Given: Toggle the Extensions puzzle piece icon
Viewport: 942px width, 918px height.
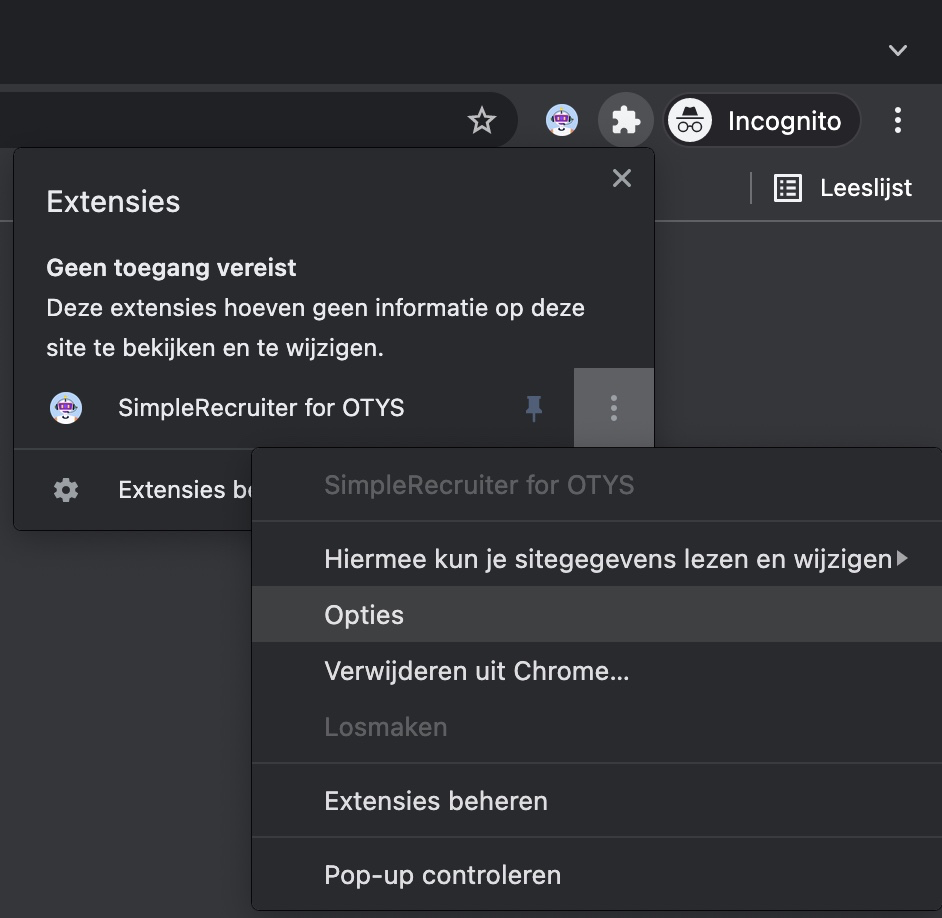Looking at the screenshot, I should [625, 120].
